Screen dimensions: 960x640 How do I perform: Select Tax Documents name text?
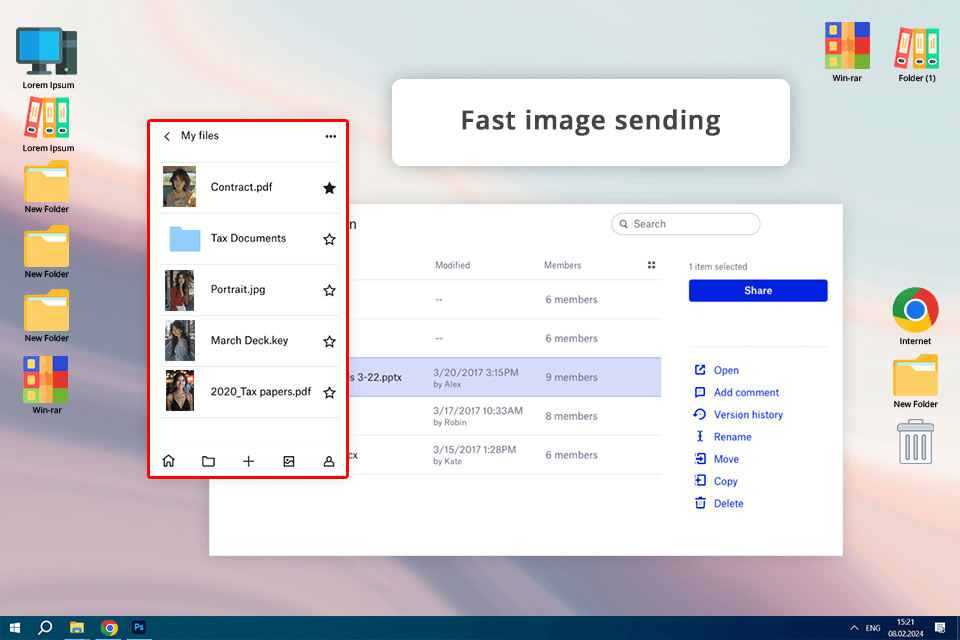[248, 238]
